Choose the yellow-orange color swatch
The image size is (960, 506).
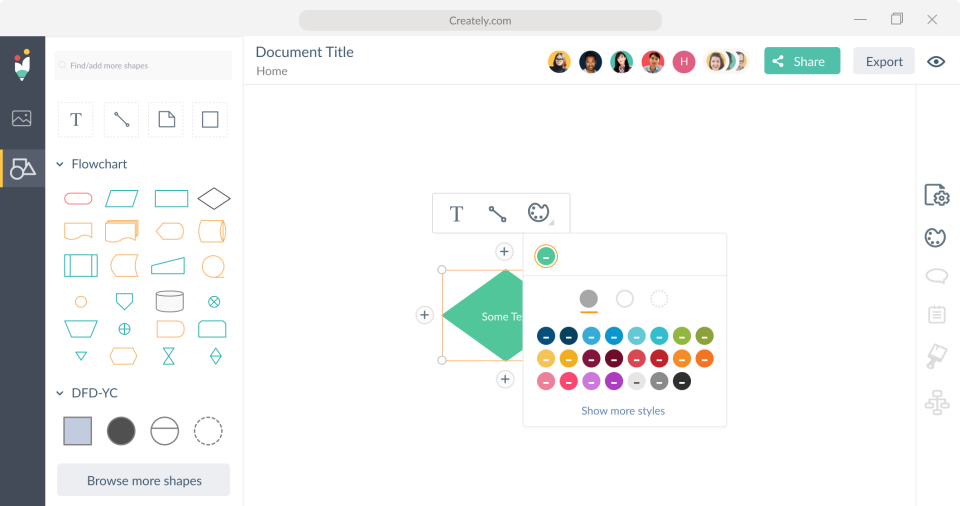click(x=568, y=358)
